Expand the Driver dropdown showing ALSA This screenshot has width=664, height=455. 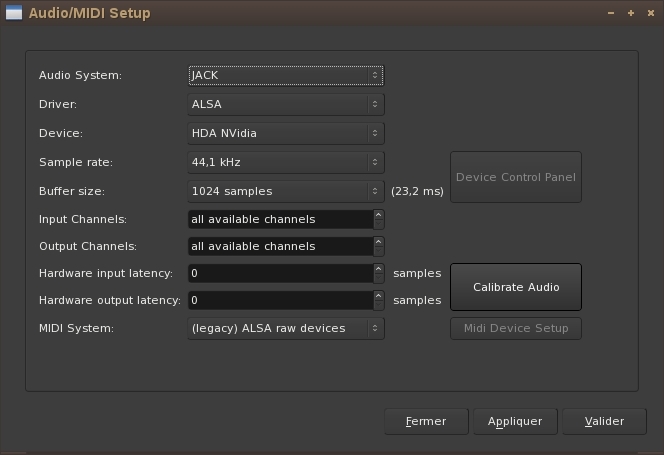point(285,103)
